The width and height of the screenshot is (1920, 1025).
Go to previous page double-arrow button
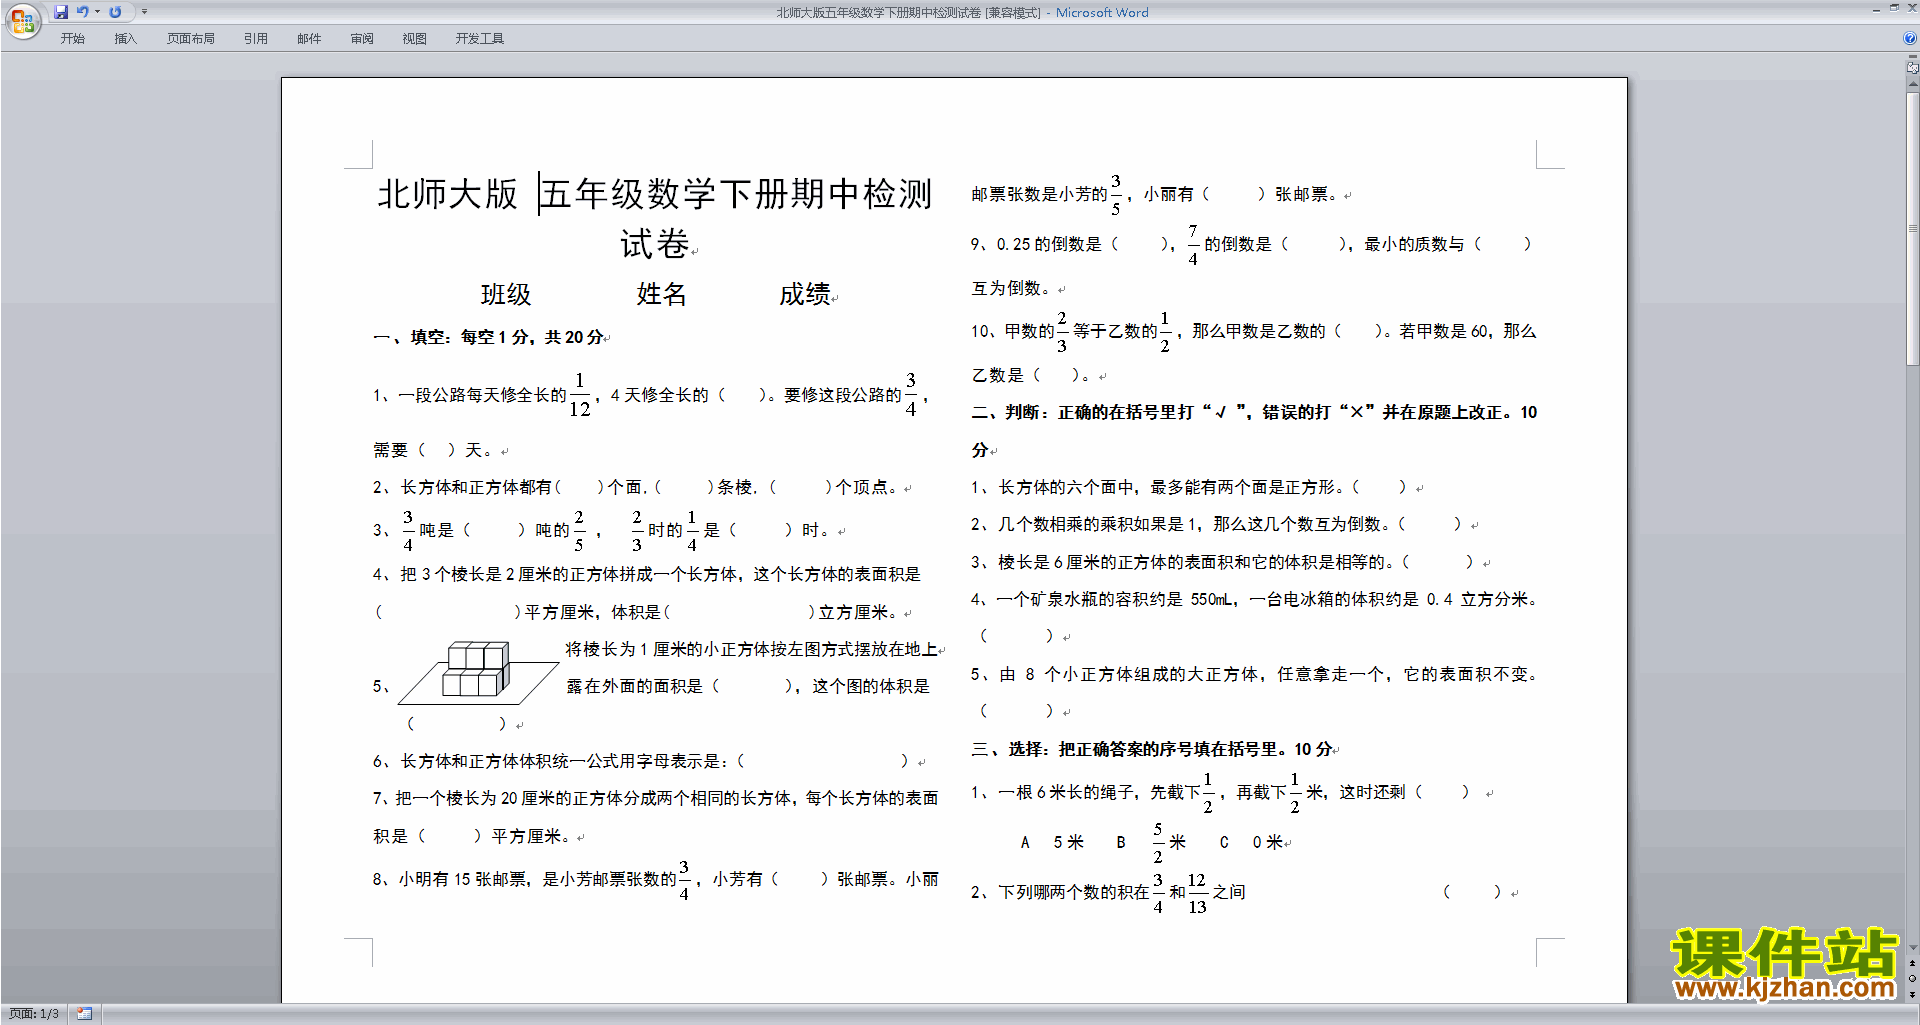click(1913, 964)
